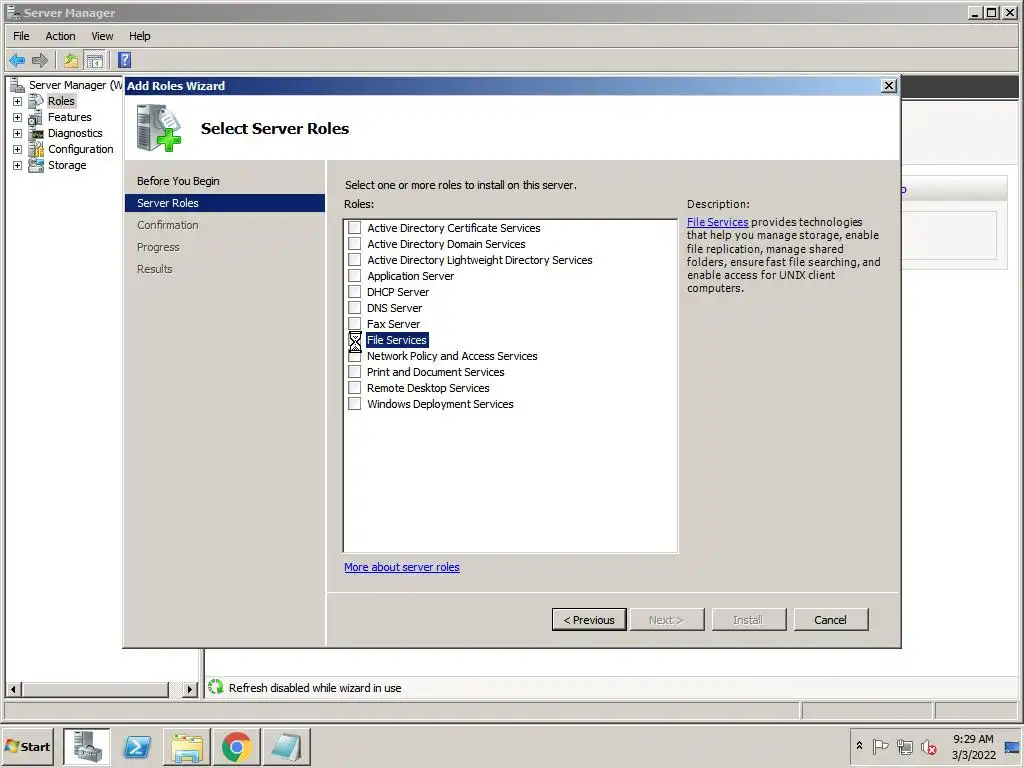Click right arrow of tree scrollbar
The image size is (1024, 768).
(x=189, y=688)
